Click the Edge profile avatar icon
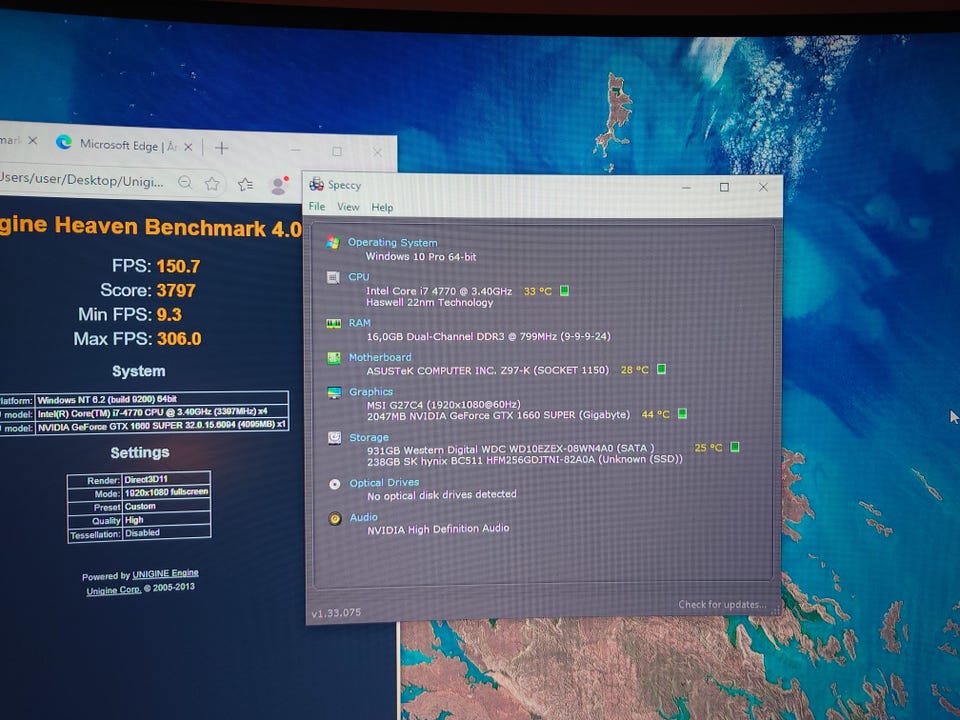This screenshot has width=960, height=720. pos(279,185)
